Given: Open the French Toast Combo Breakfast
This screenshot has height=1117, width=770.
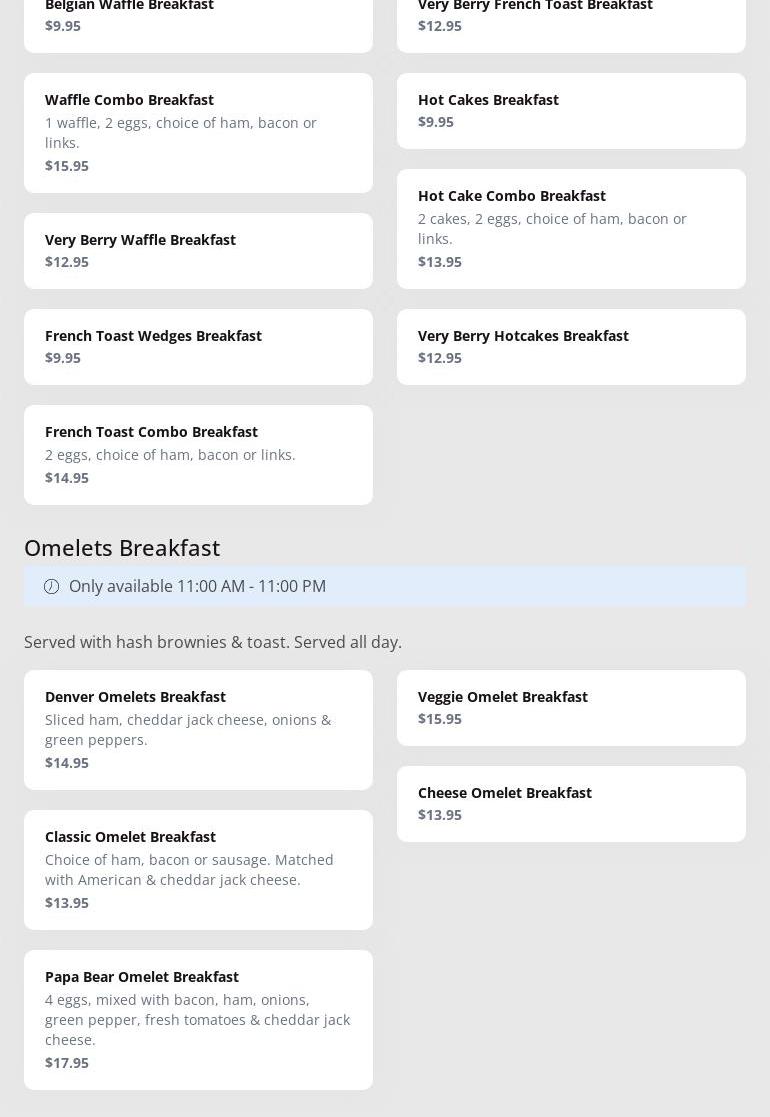Looking at the screenshot, I should pyautogui.click(x=198, y=454).
